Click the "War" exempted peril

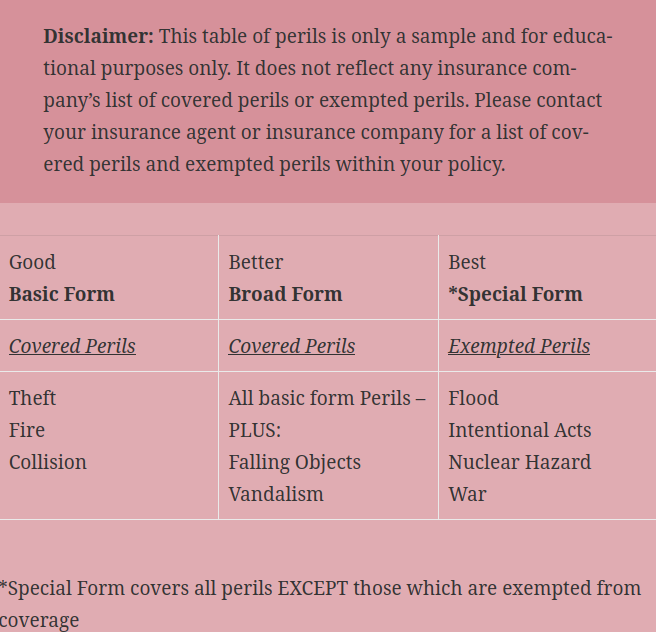[467, 494]
